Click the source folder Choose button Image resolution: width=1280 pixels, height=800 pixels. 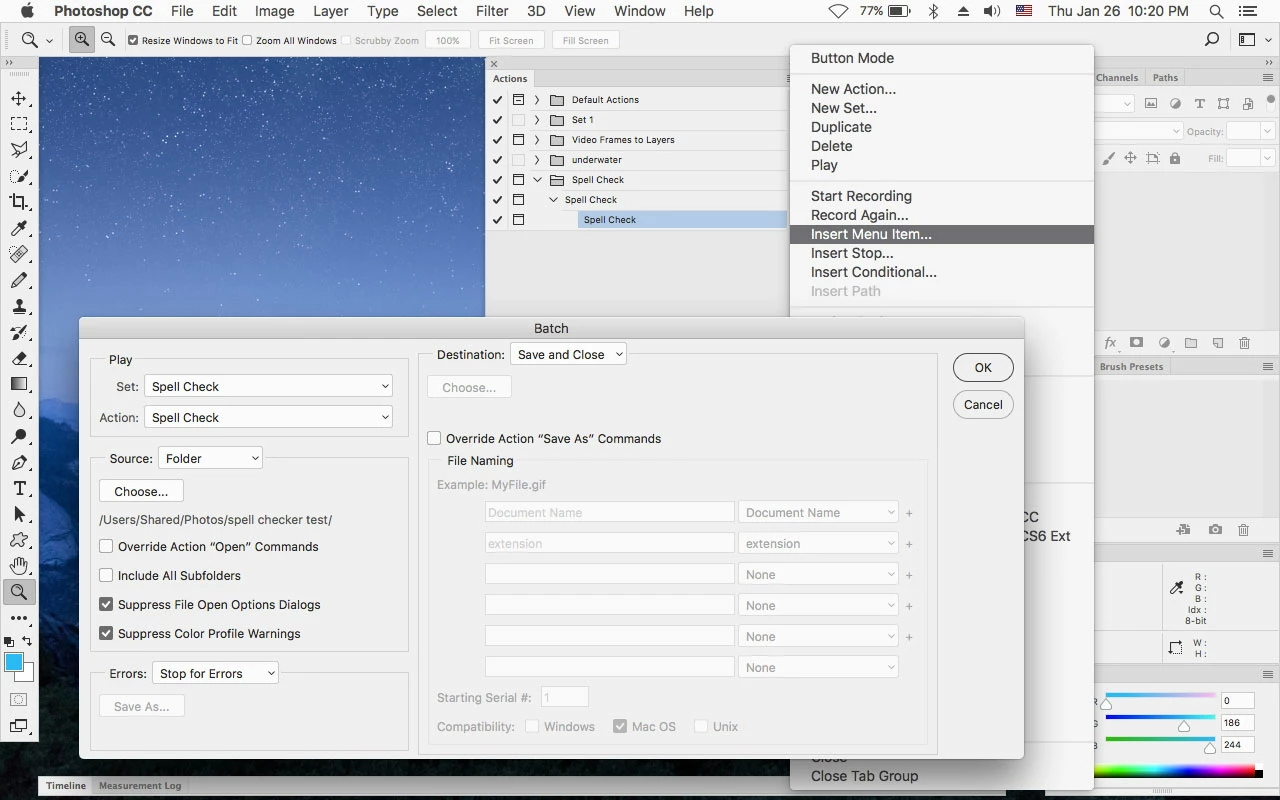(x=141, y=492)
